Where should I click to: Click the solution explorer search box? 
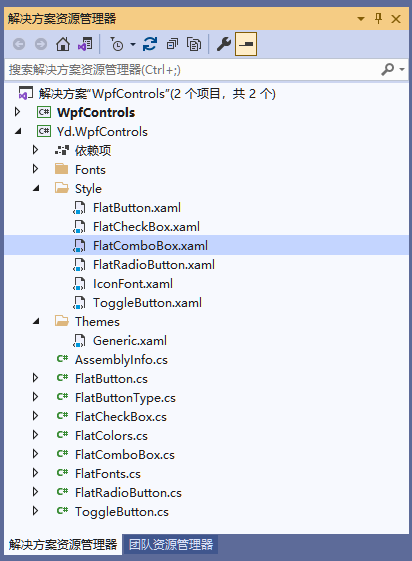193,69
